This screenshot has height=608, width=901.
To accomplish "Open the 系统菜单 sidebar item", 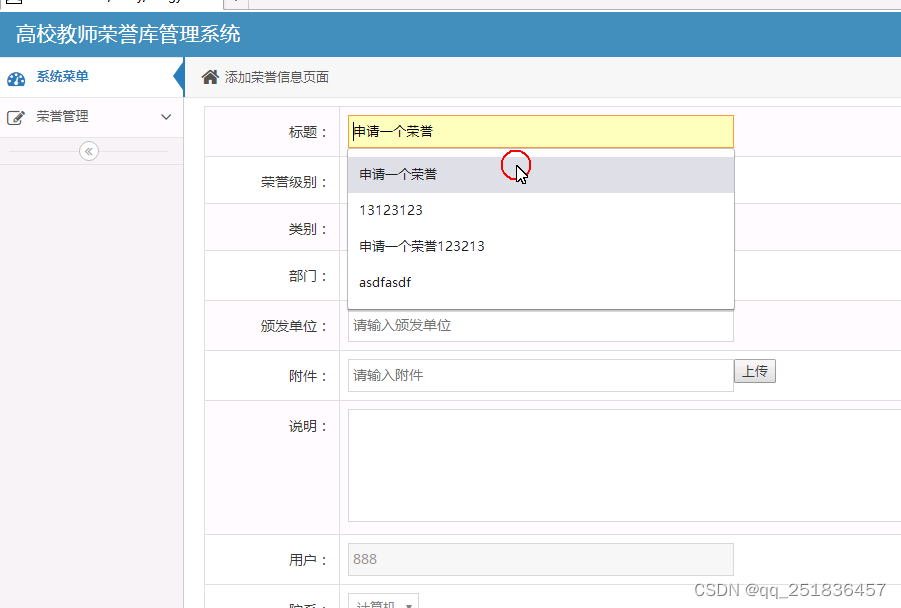I will (x=62, y=77).
